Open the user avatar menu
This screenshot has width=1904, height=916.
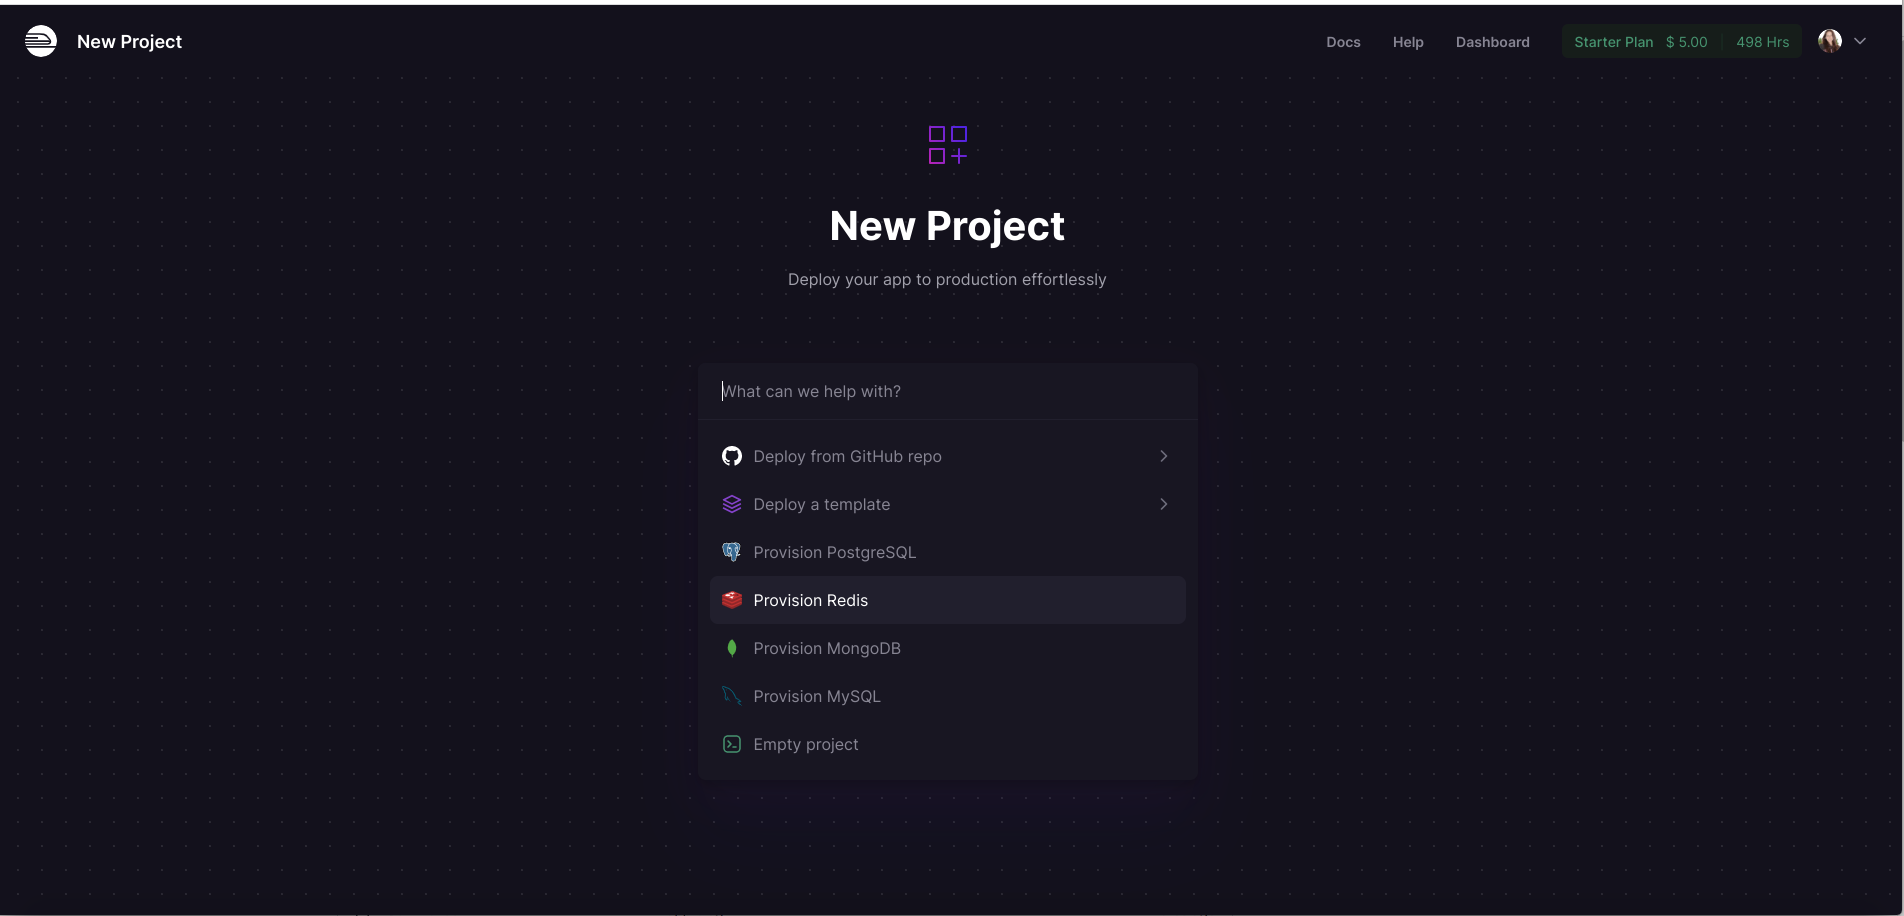pos(1830,41)
